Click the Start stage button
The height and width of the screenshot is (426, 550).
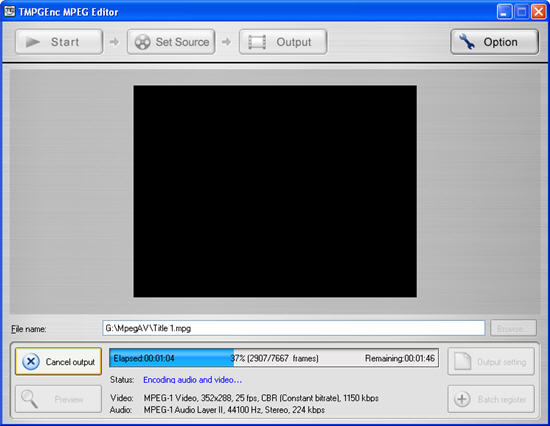[x=59, y=42]
